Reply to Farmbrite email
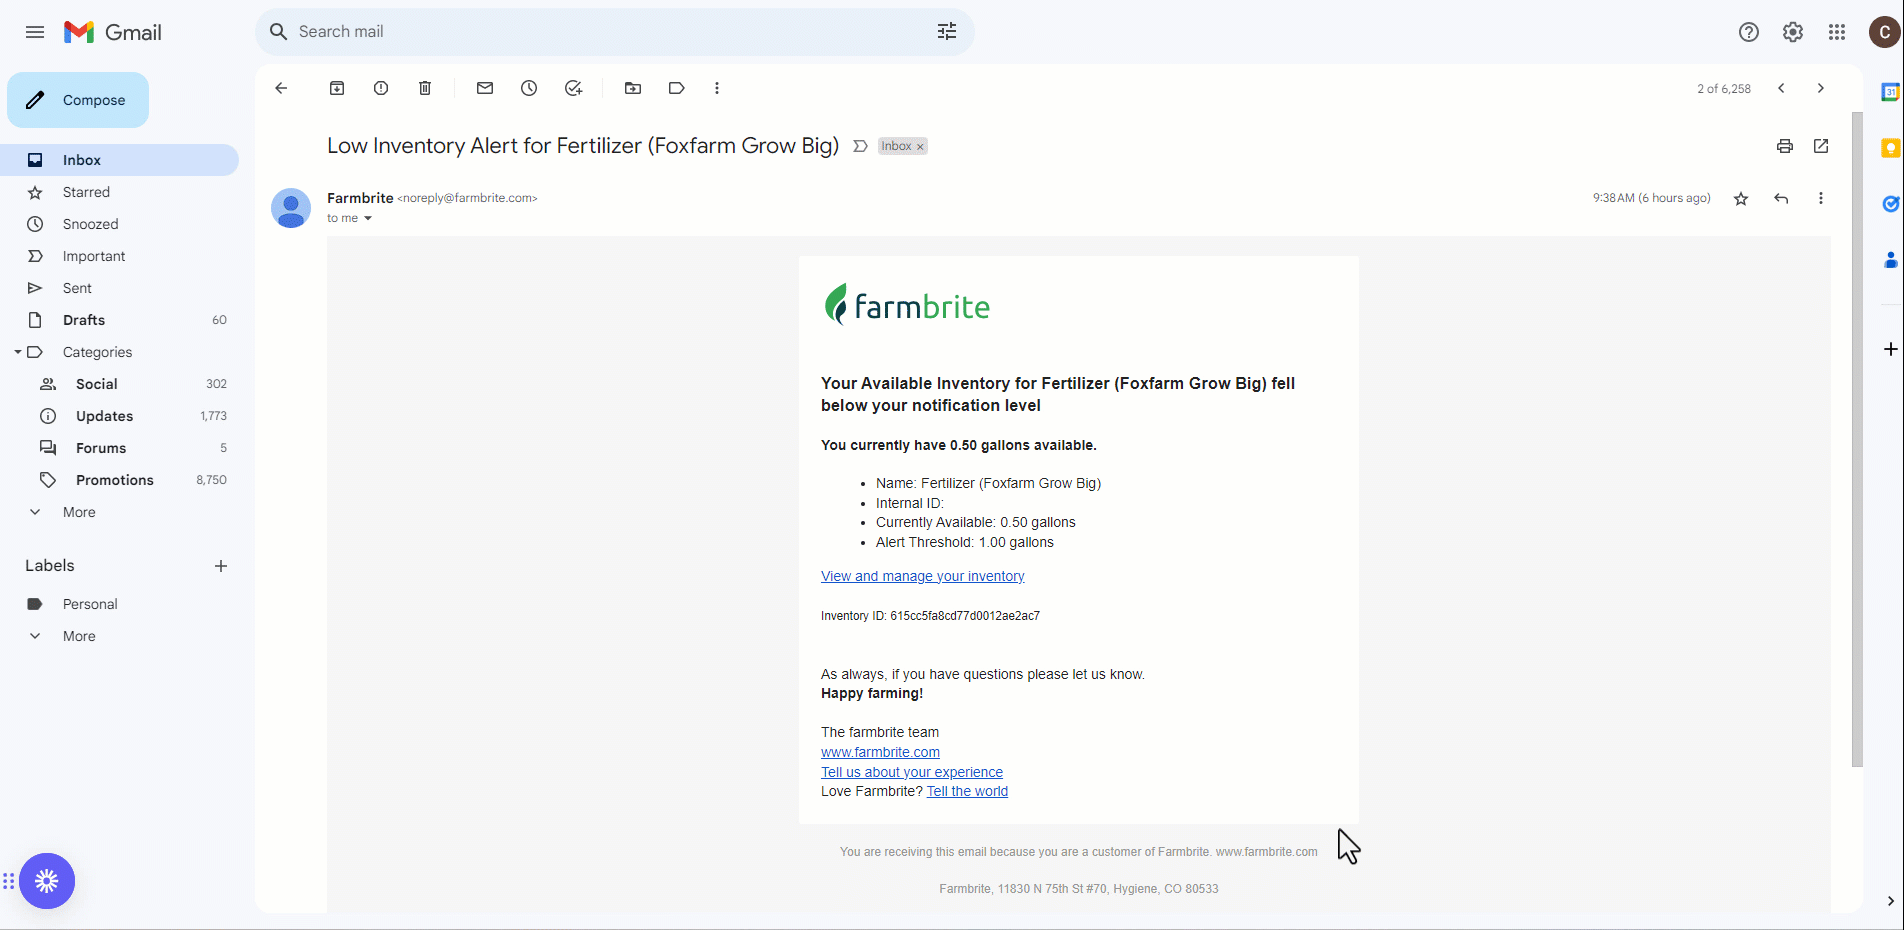The width and height of the screenshot is (1904, 930). click(1781, 198)
